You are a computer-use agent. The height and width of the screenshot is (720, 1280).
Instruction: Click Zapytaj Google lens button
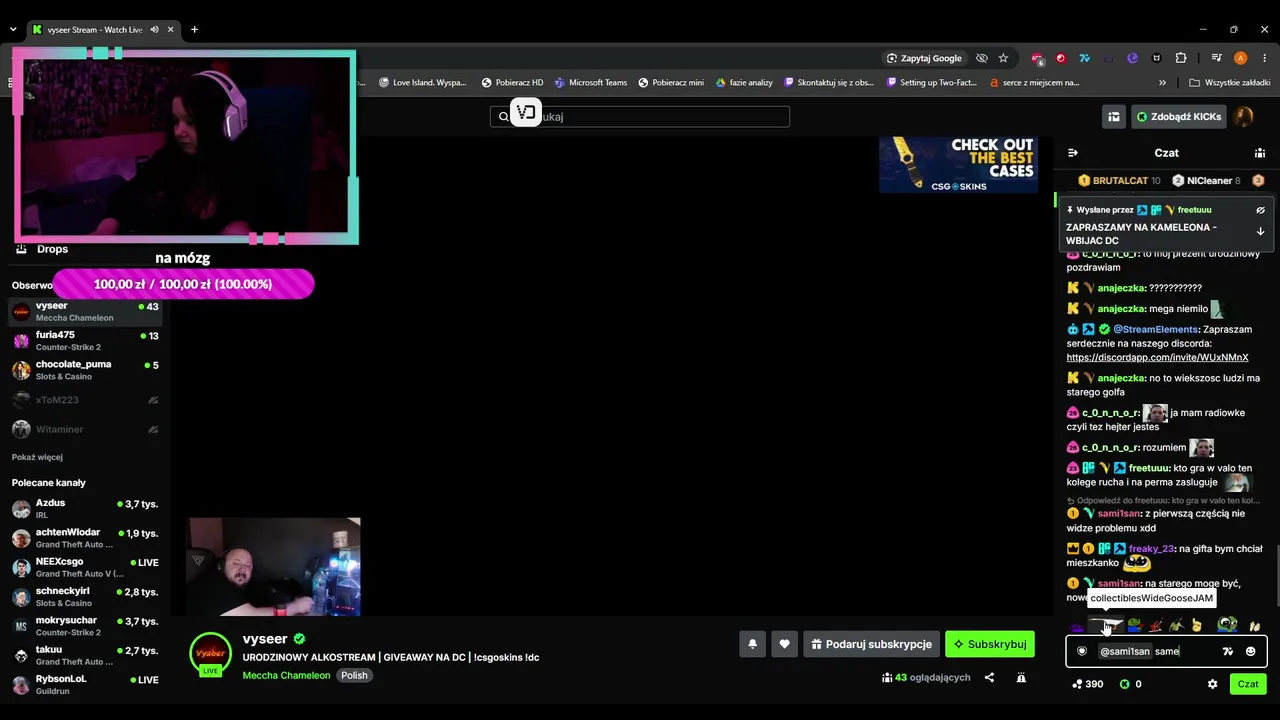925,58
